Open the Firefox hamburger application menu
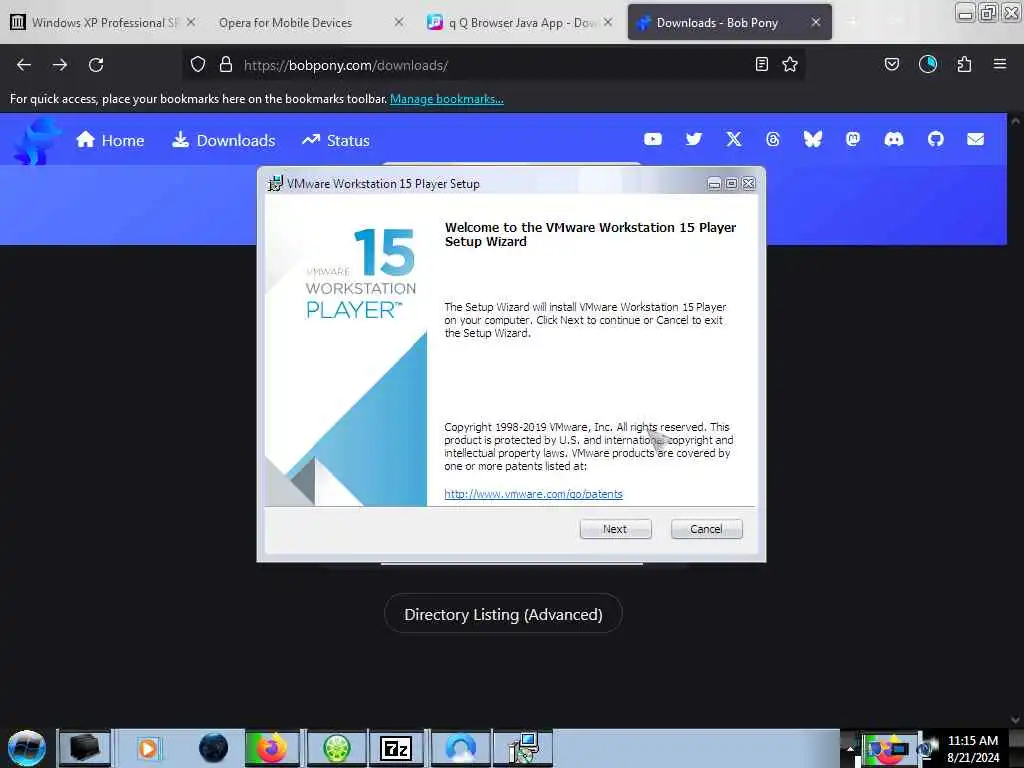The width and height of the screenshot is (1024, 768). point(1000,64)
